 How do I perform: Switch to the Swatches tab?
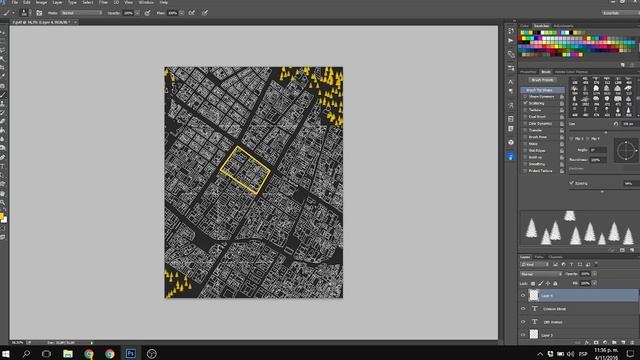coord(542,26)
